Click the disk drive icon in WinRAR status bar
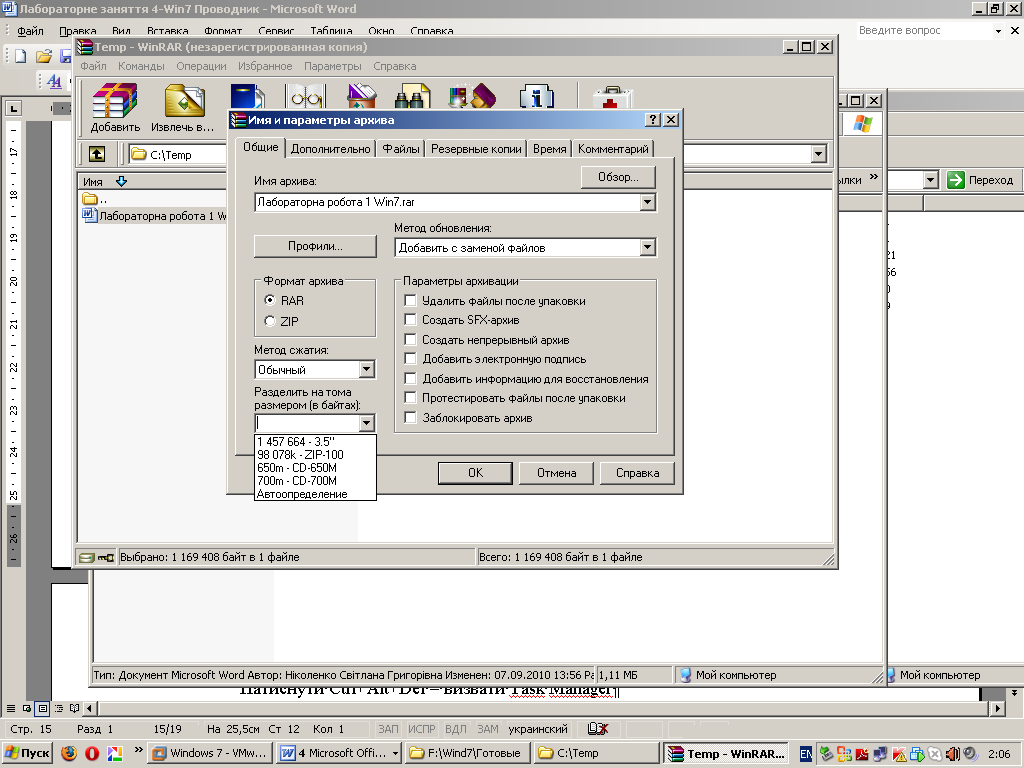The width and height of the screenshot is (1024, 768). coord(86,558)
